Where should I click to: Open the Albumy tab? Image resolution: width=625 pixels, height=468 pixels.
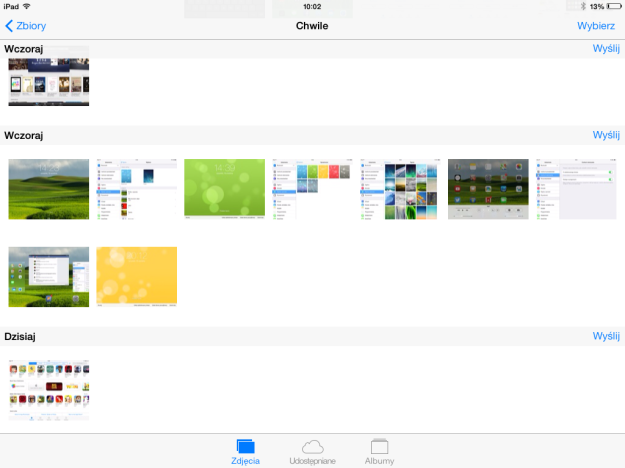tap(379, 452)
